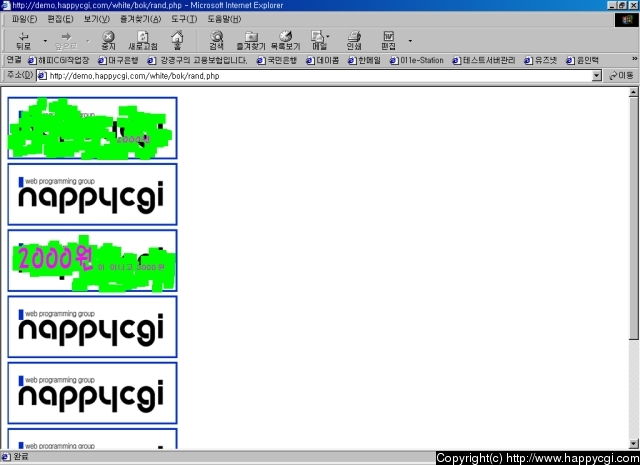Click the Print (인쇄) toolbar icon

354,41
